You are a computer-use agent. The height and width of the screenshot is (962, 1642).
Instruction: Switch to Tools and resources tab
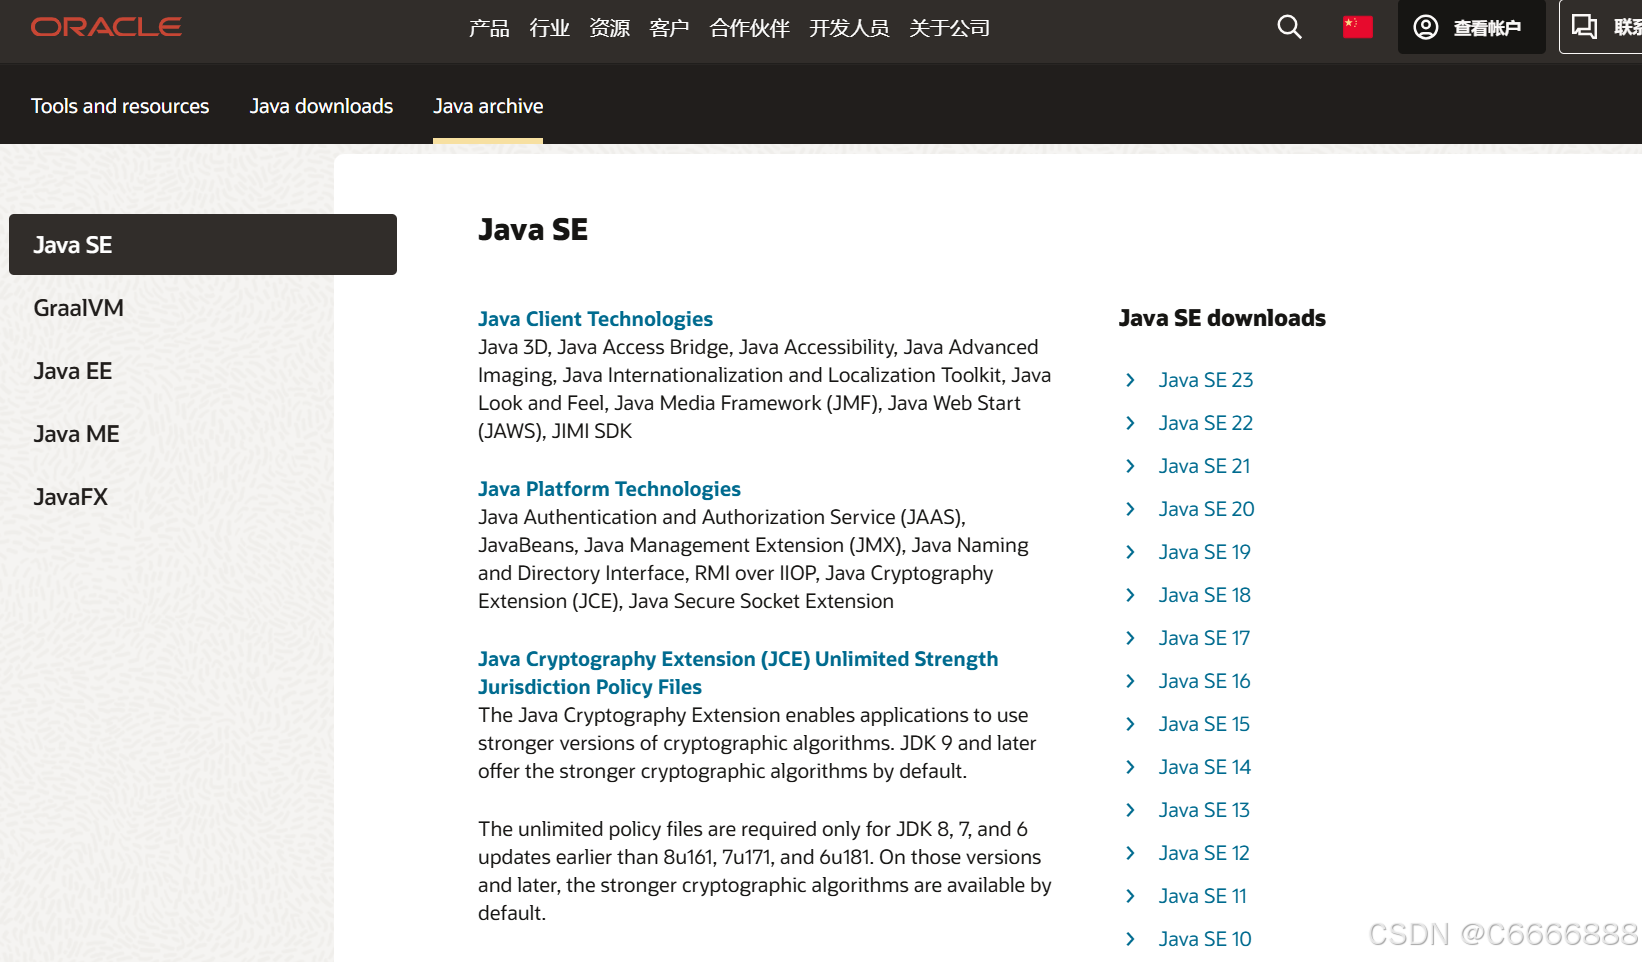coord(120,106)
